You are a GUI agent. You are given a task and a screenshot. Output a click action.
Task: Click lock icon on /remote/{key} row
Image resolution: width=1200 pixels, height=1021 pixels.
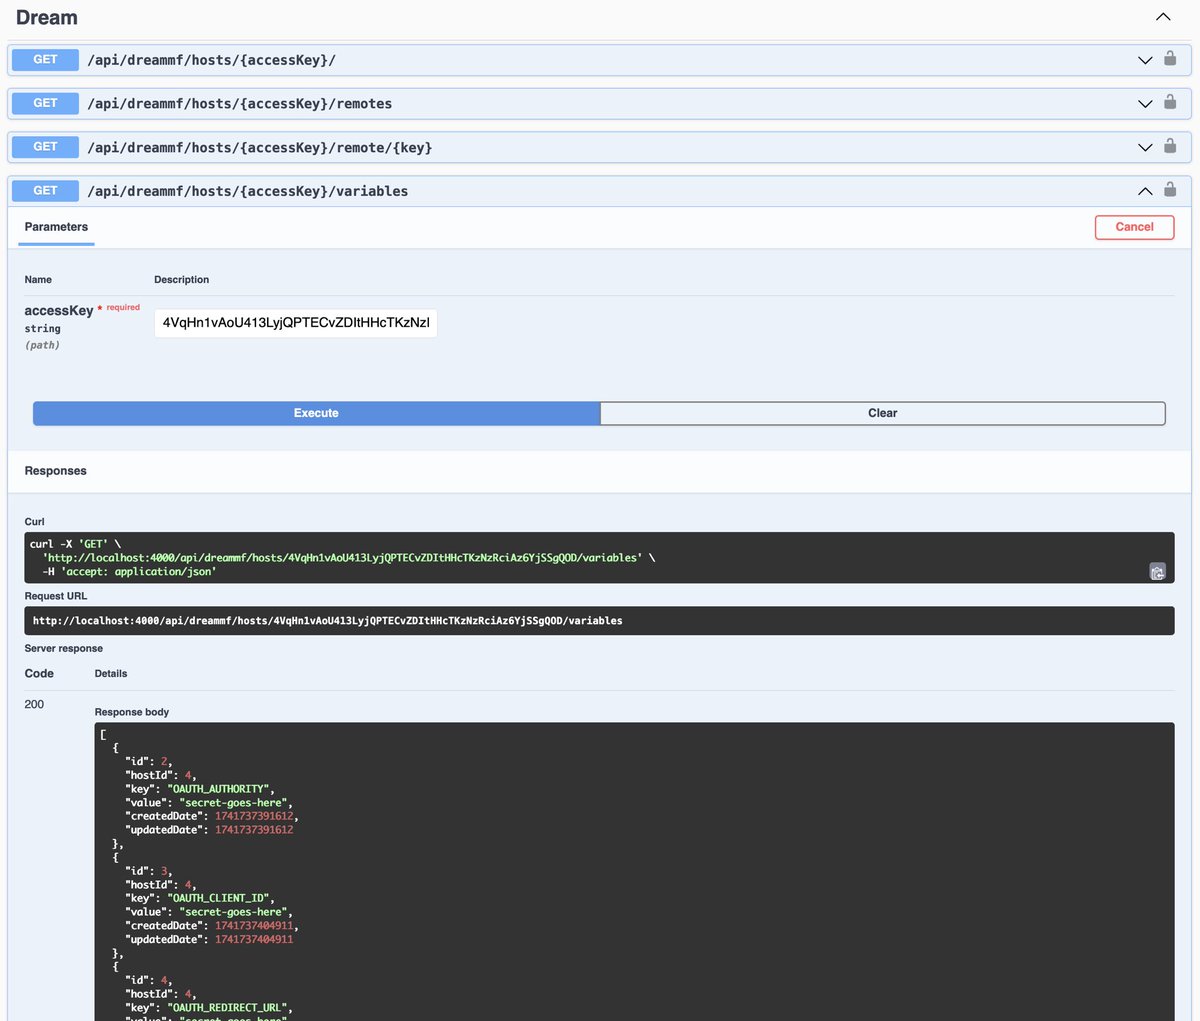(1170, 146)
